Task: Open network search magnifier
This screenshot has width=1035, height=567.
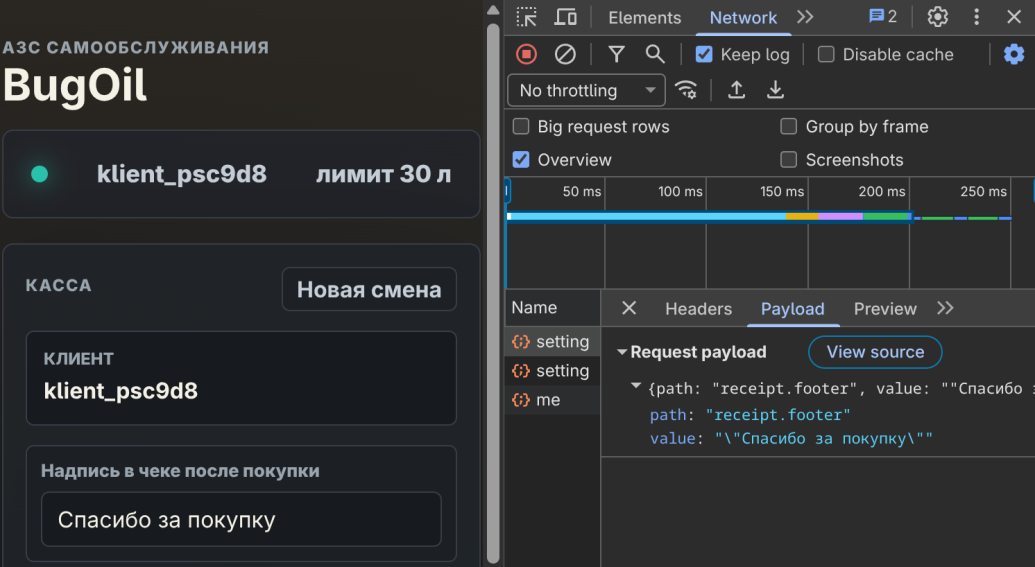Action: [655, 54]
